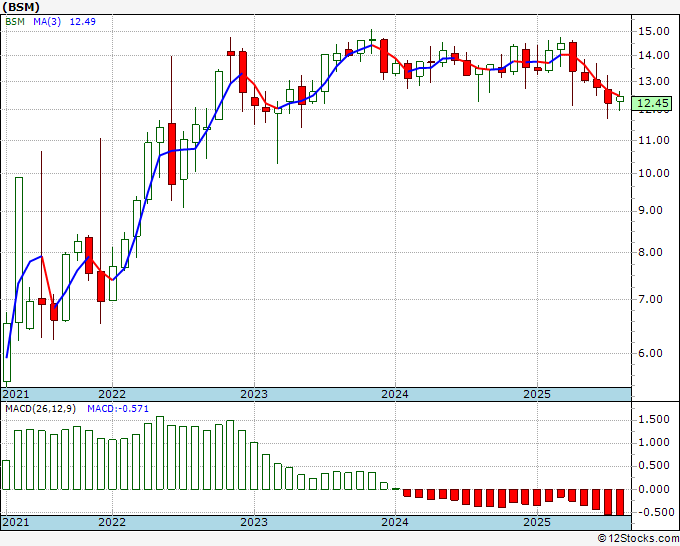Click the 1.000 MACD axis label
Screen dimensions: 680x546
[654, 442]
